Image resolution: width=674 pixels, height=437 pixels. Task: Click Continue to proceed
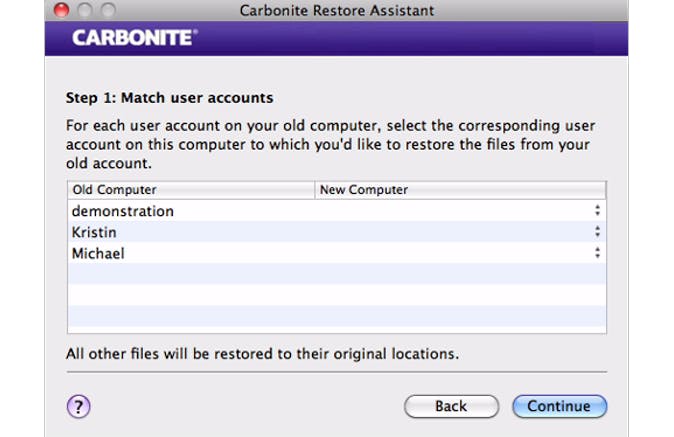pyautogui.click(x=559, y=406)
